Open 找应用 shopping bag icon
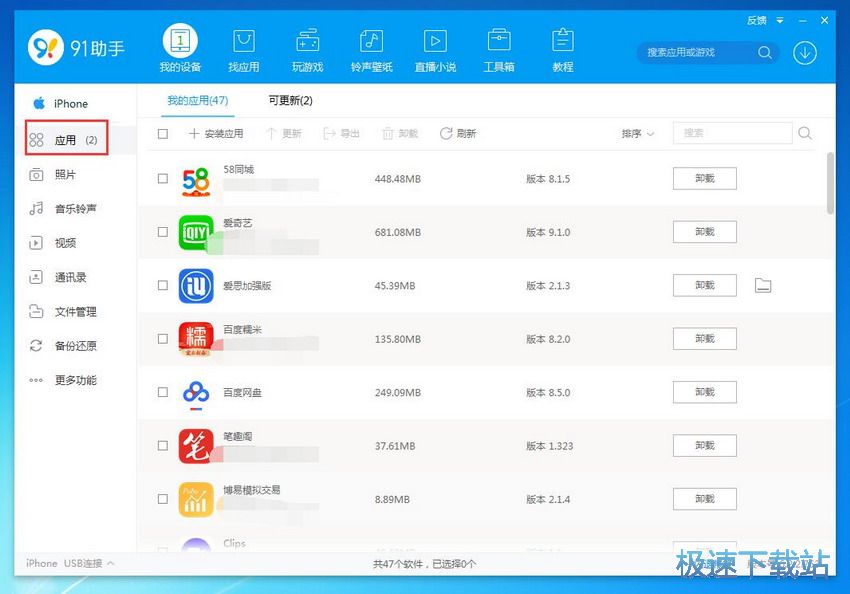 (244, 41)
